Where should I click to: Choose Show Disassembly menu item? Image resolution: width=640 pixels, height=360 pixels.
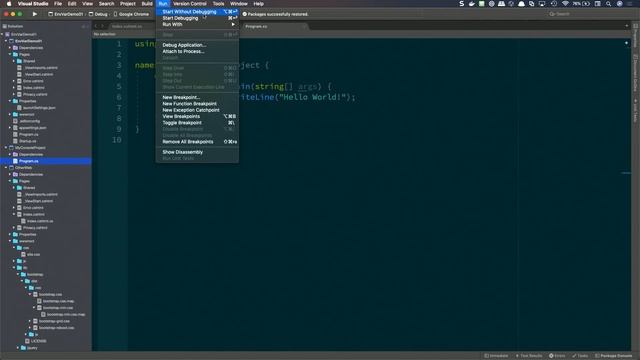[x=198, y=152]
